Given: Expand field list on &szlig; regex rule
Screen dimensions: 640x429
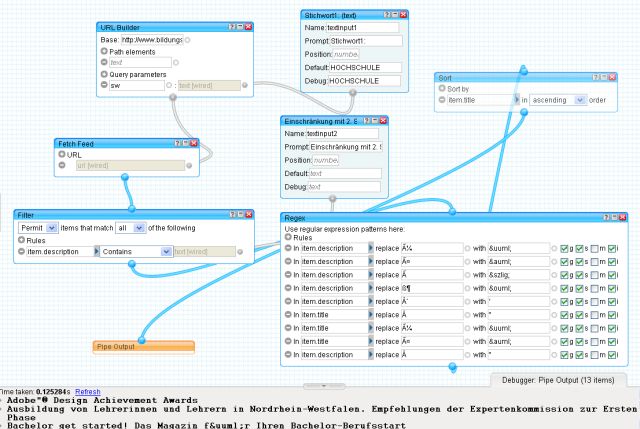Looking at the screenshot, I should click(371, 275).
